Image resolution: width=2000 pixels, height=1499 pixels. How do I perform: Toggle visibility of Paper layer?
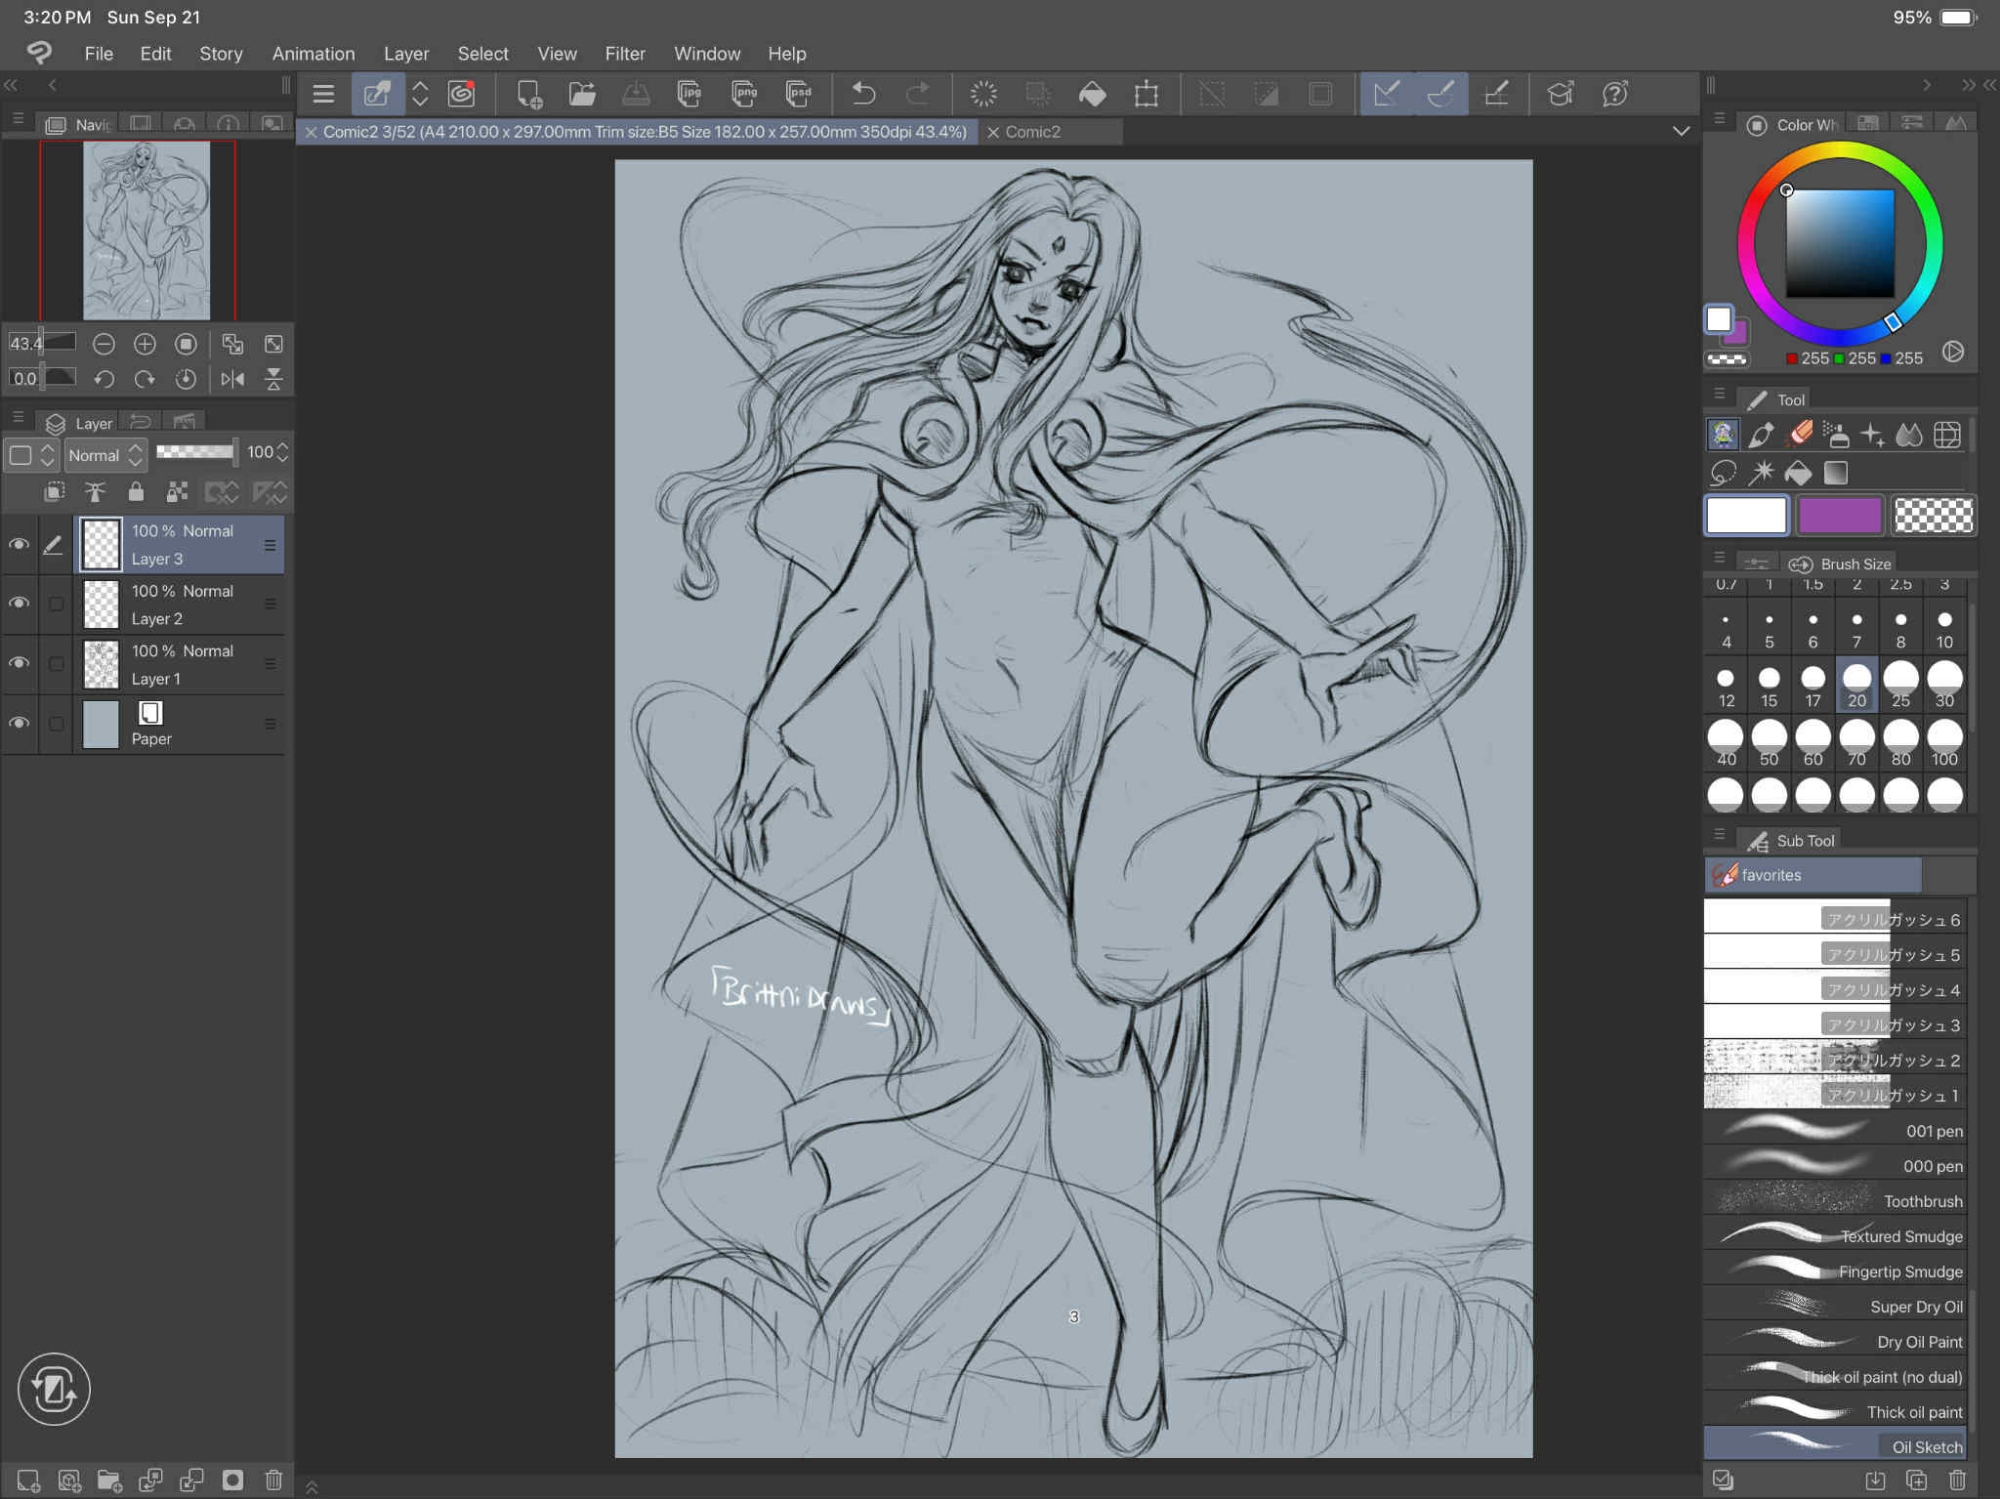(x=18, y=723)
